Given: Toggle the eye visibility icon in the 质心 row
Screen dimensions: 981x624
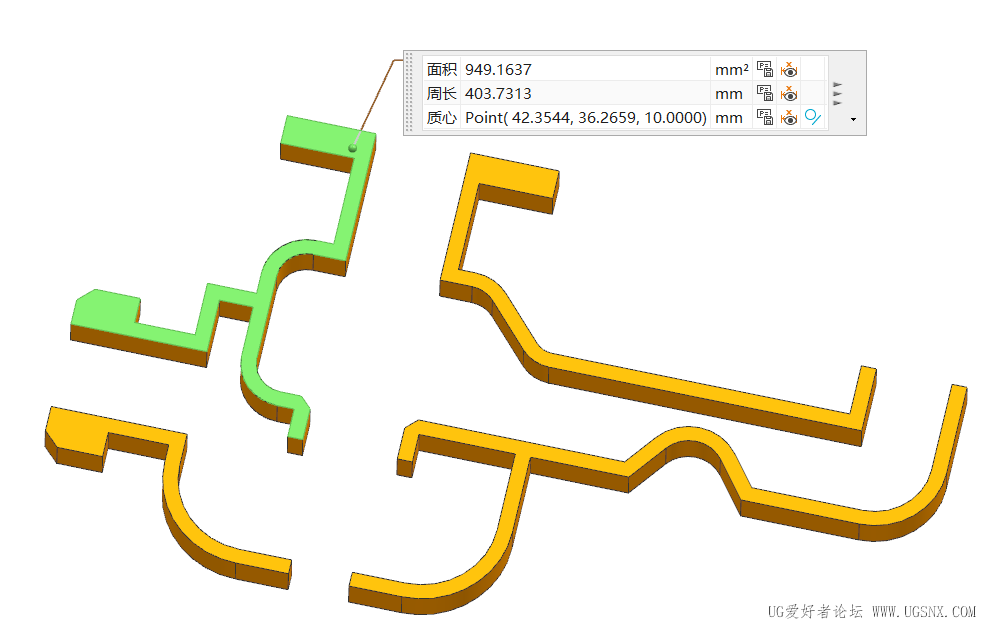Looking at the screenshot, I should point(789,117).
